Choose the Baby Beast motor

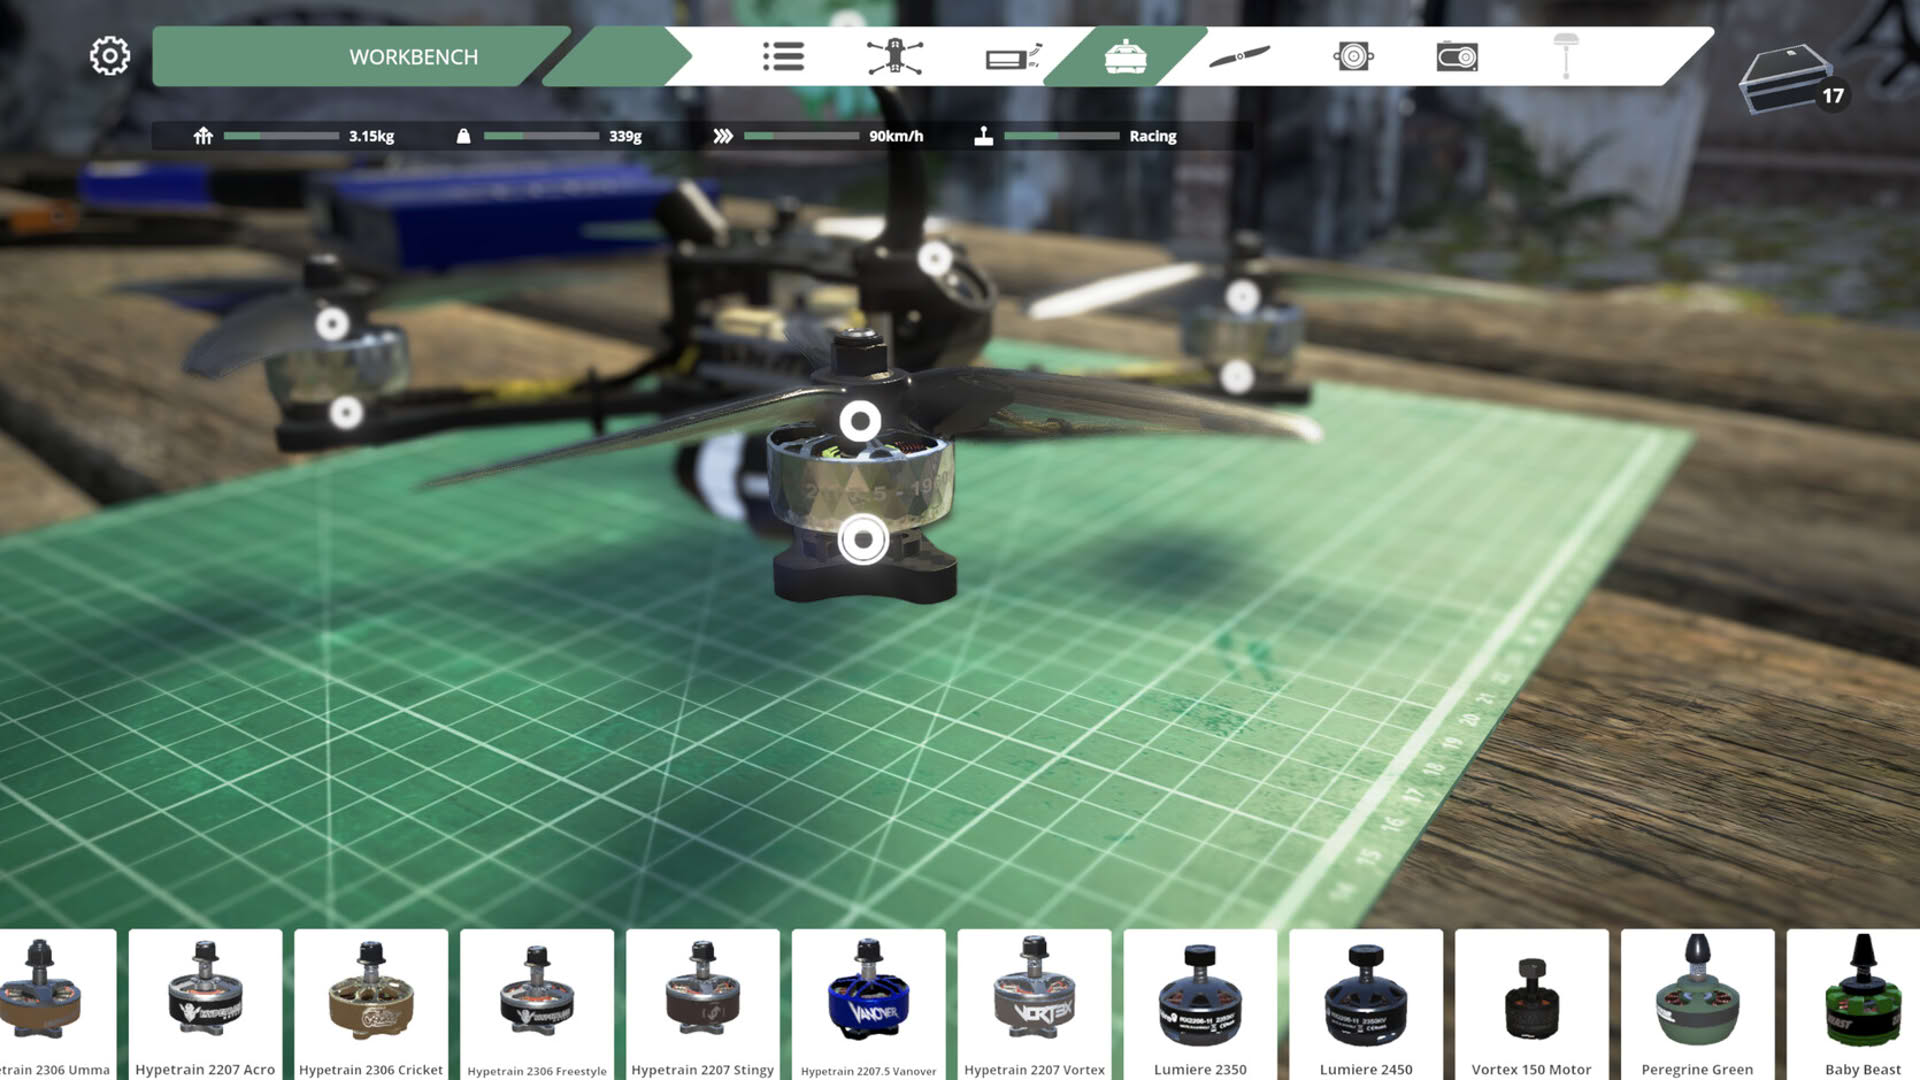click(1854, 1004)
